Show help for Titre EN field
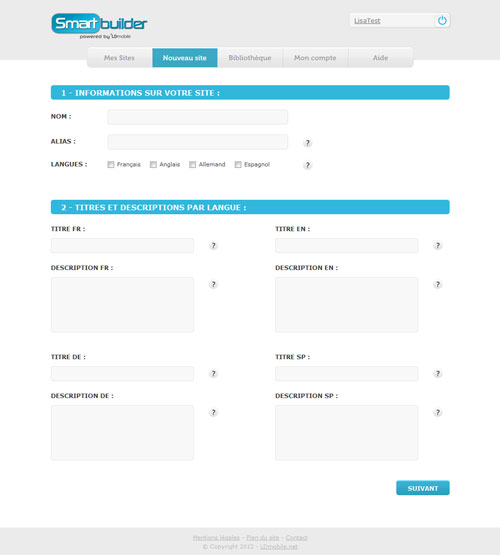This screenshot has height=555, width=500. pyautogui.click(x=437, y=245)
